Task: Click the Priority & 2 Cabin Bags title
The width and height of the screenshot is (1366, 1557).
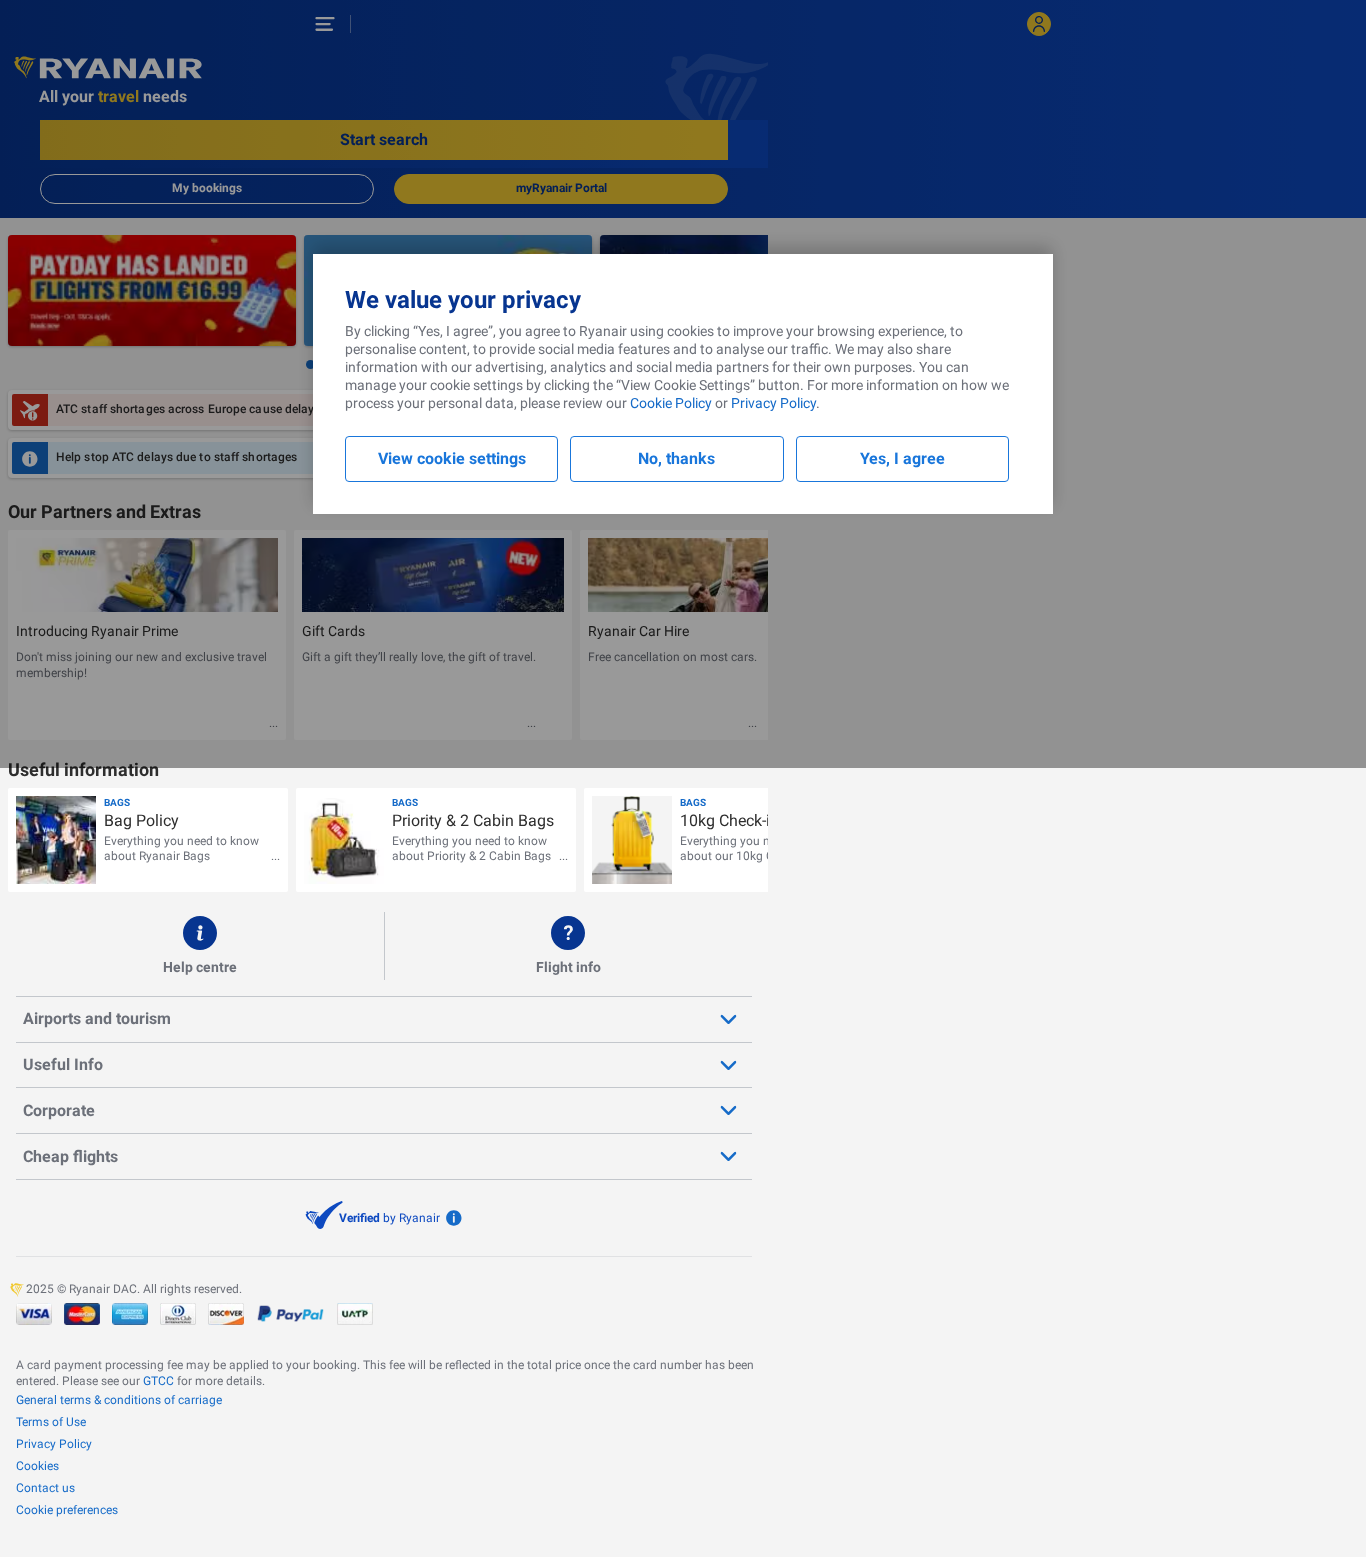Action: pos(473,821)
